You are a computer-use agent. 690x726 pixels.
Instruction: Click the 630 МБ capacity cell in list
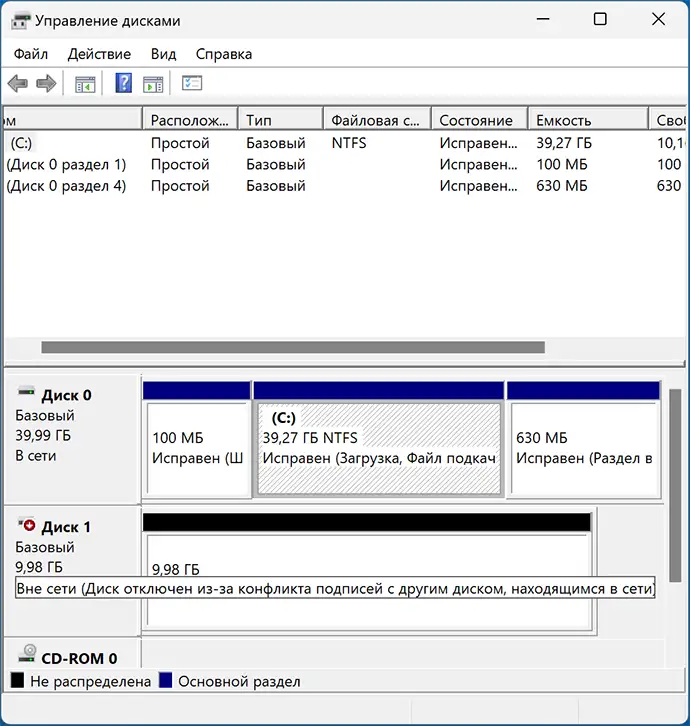562,186
